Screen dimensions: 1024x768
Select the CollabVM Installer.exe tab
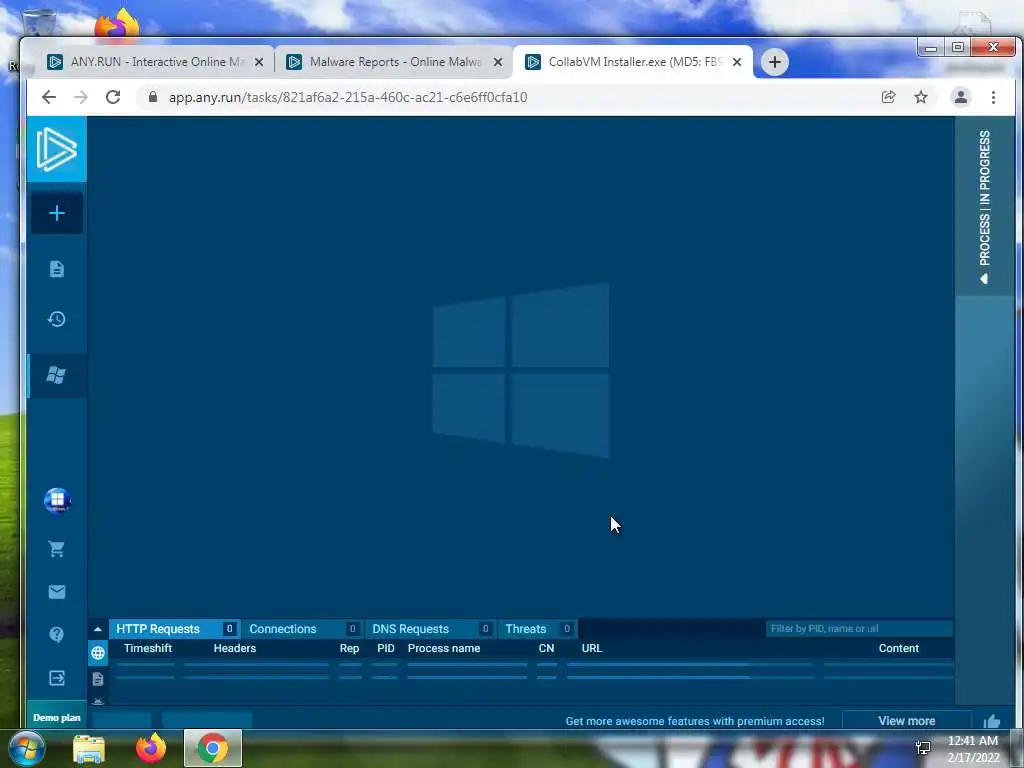coord(632,62)
